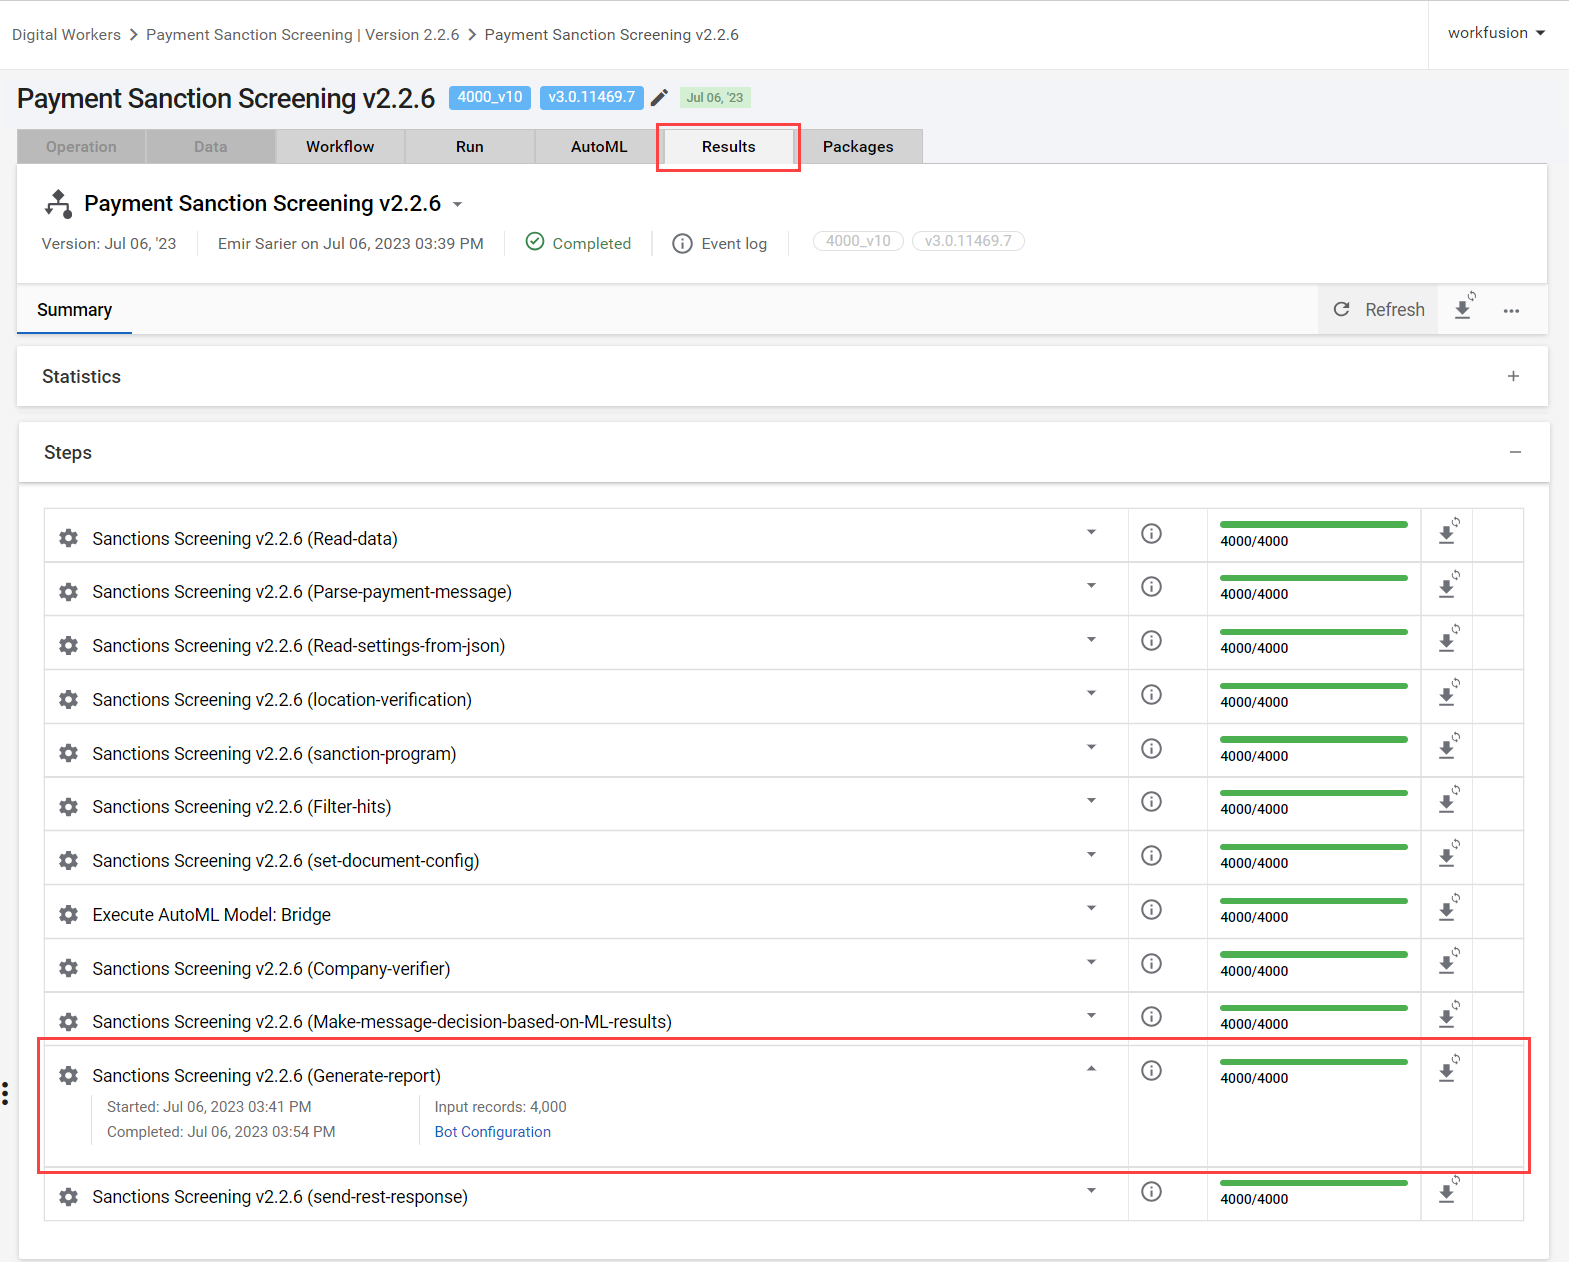
Task: Click gear icon for Parse-payment-message step
Action: coord(68,592)
